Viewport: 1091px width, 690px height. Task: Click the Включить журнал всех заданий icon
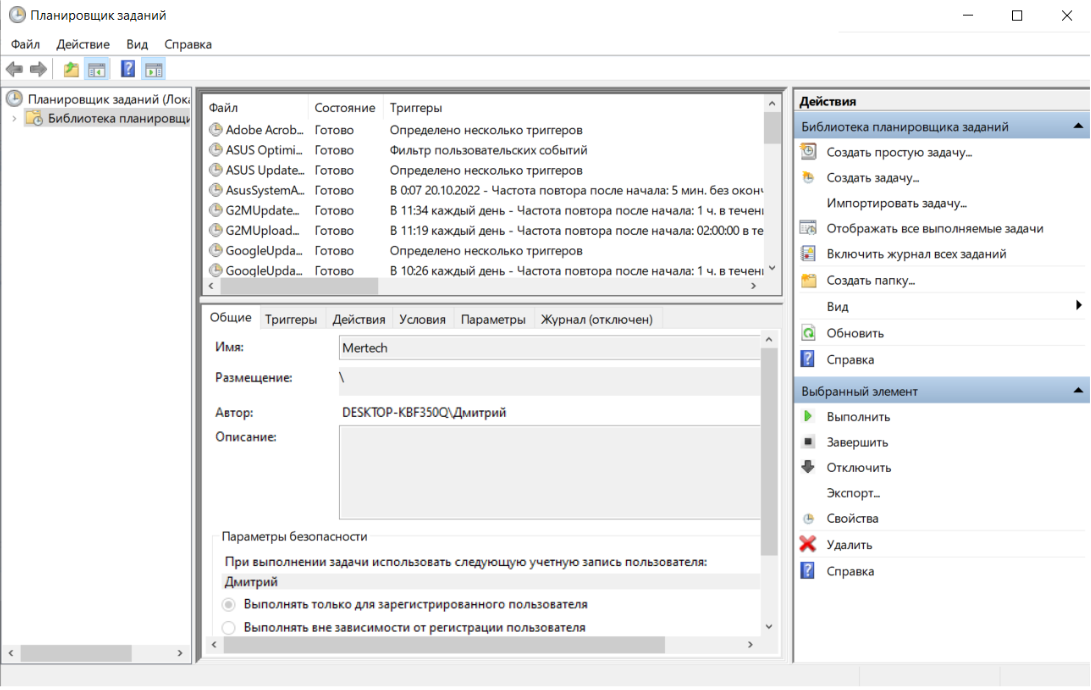click(808, 254)
